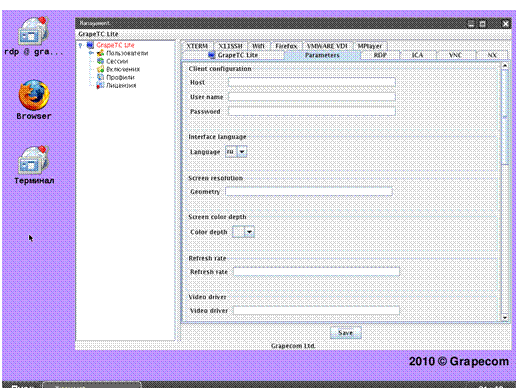Click the scrollbar down arrow in Parameters panel
The image size is (518, 391).
point(505,318)
